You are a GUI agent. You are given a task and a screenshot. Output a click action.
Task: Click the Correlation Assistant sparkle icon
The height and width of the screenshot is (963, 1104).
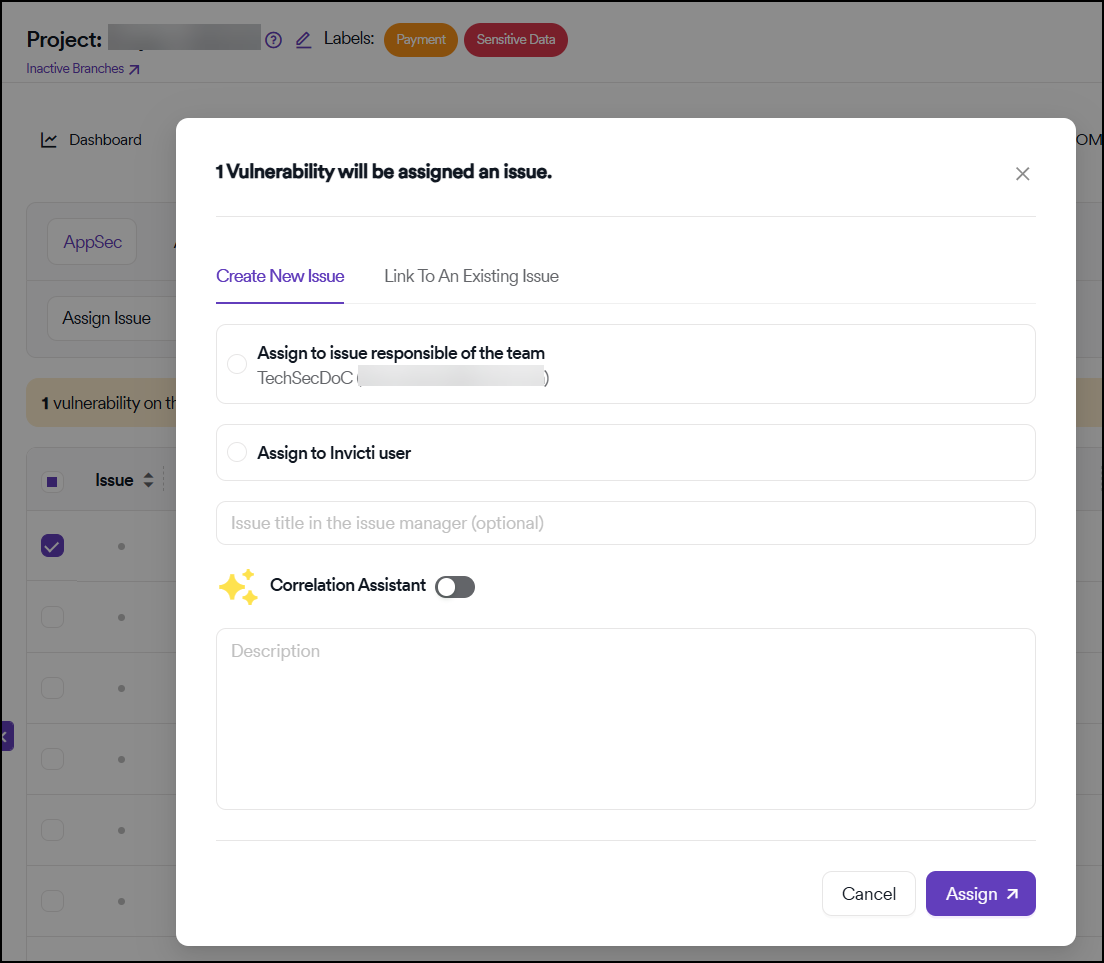238,587
